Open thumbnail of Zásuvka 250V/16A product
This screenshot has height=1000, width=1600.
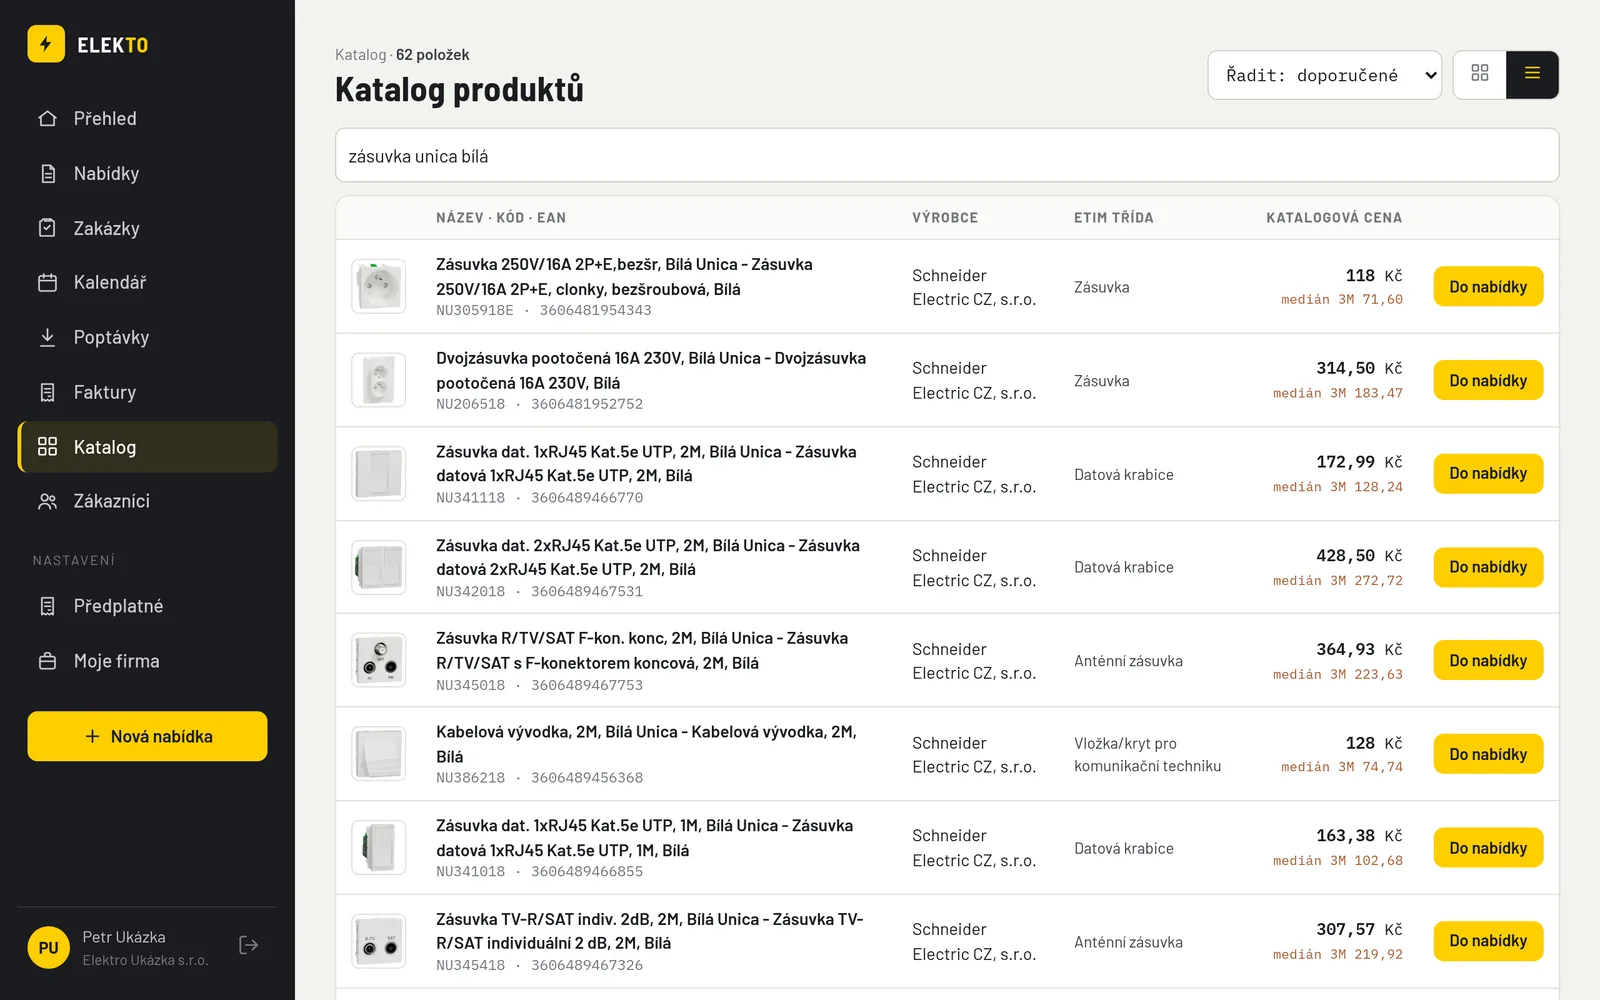[x=379, y=286]
